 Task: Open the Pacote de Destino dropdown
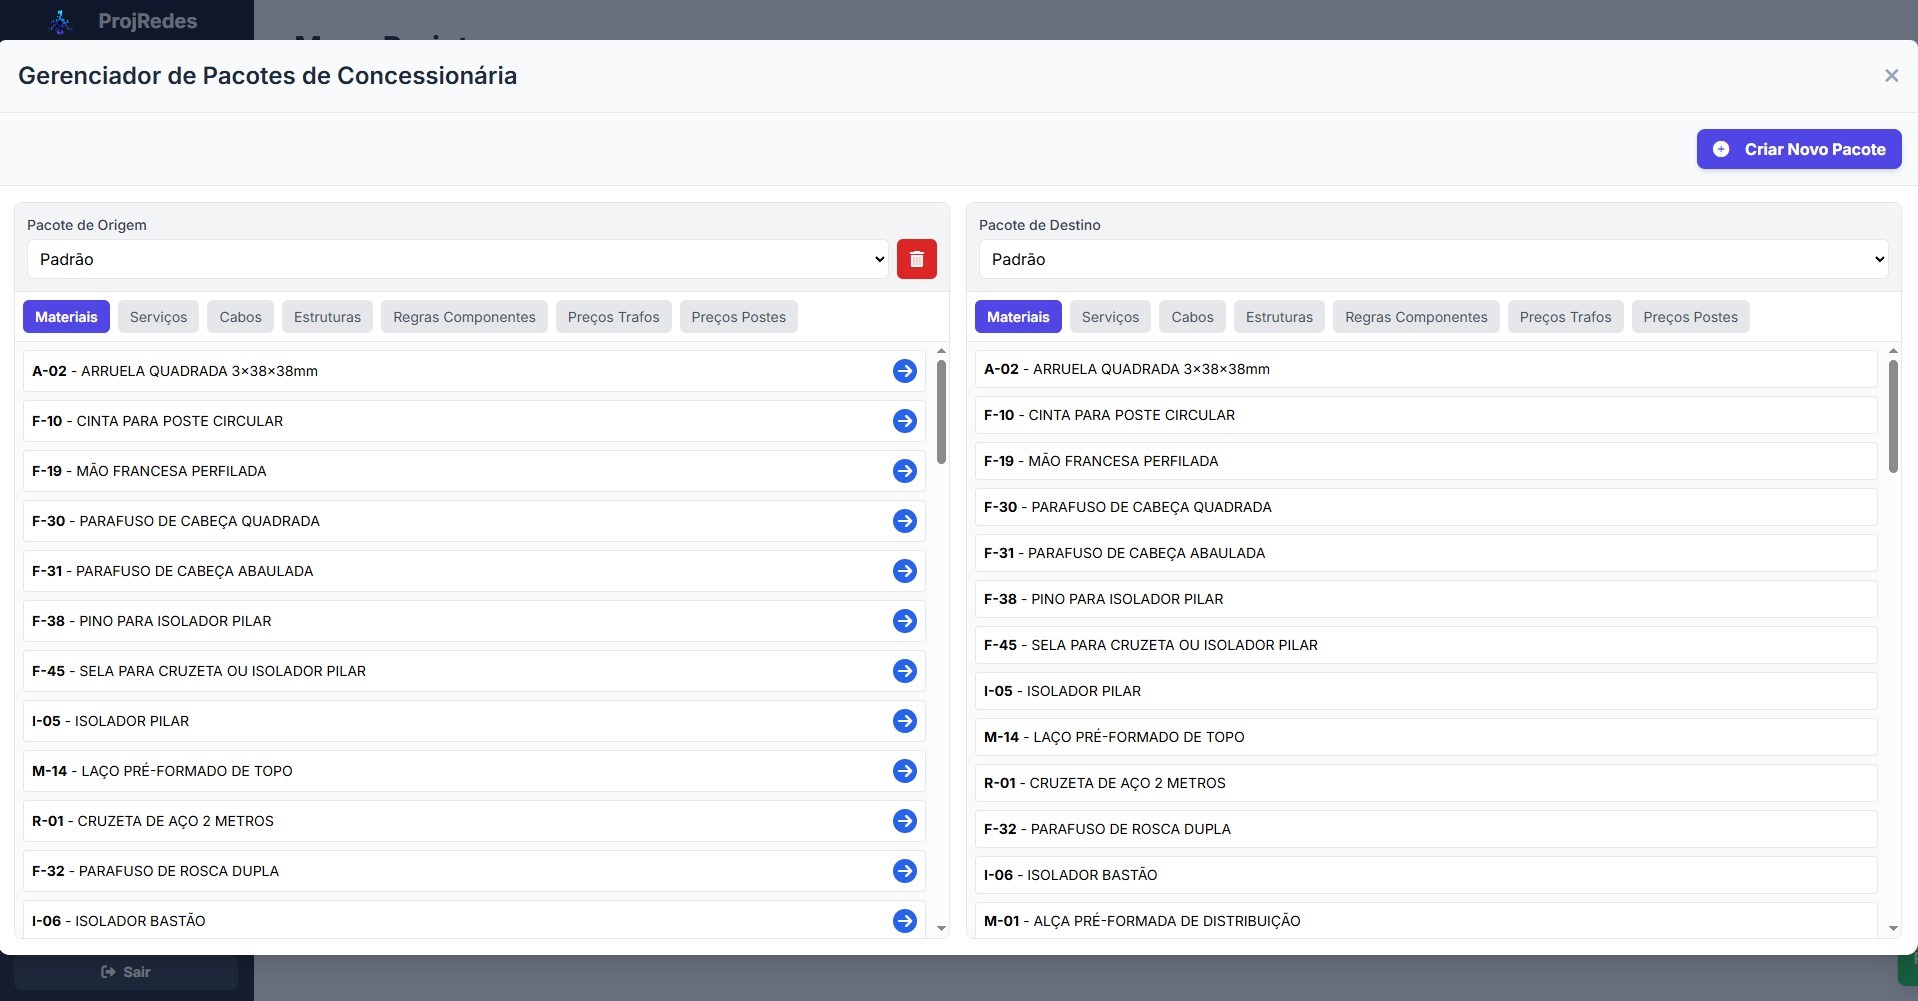click(1434, 259)
